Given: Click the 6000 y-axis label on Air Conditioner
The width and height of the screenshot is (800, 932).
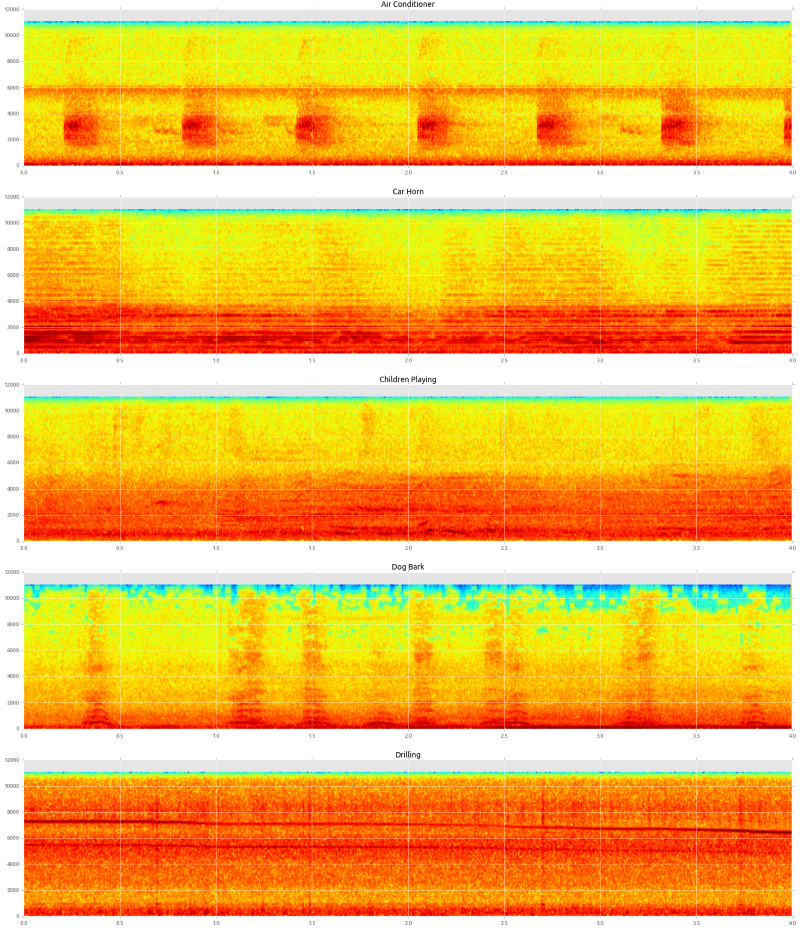Looking at the screenshot, I should (x=13, y=87).
